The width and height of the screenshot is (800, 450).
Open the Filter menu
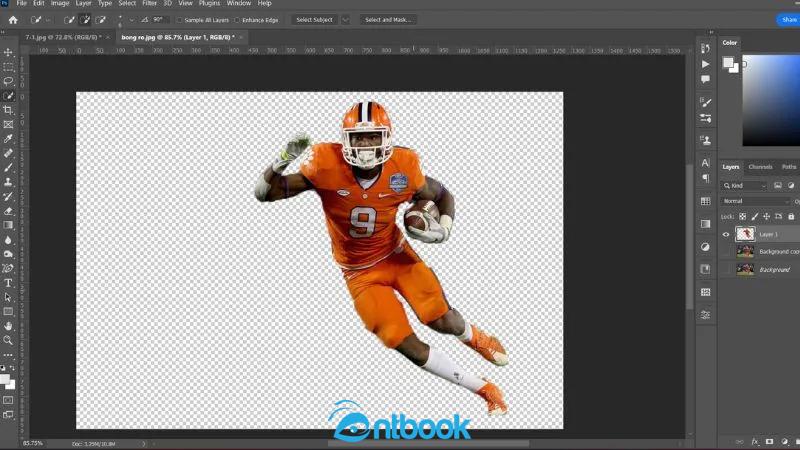pyautogui.click(x=149, y=4)
